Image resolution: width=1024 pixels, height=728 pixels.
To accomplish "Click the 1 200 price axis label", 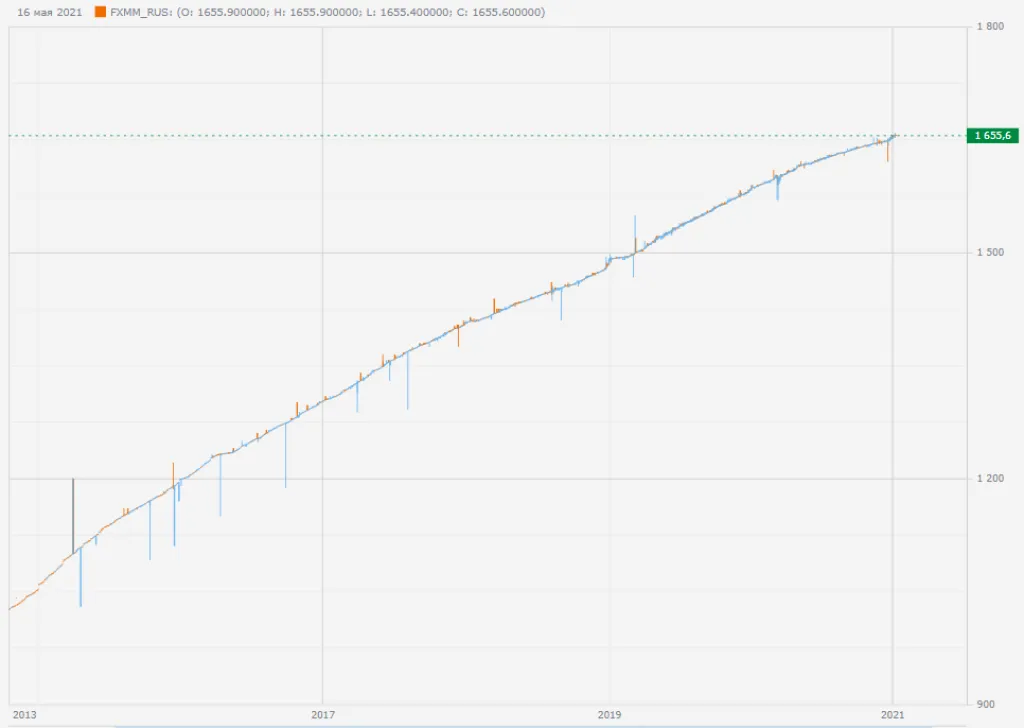I will (x=990, y=479).
